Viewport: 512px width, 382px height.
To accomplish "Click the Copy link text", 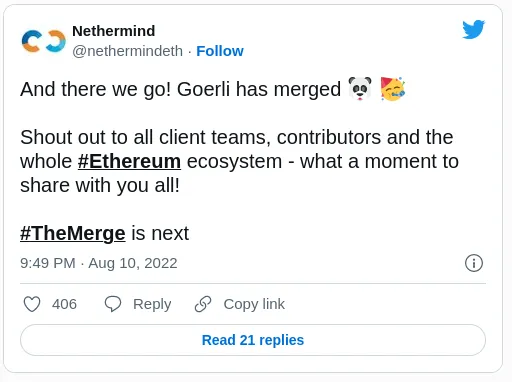I will tap(254, 304).
